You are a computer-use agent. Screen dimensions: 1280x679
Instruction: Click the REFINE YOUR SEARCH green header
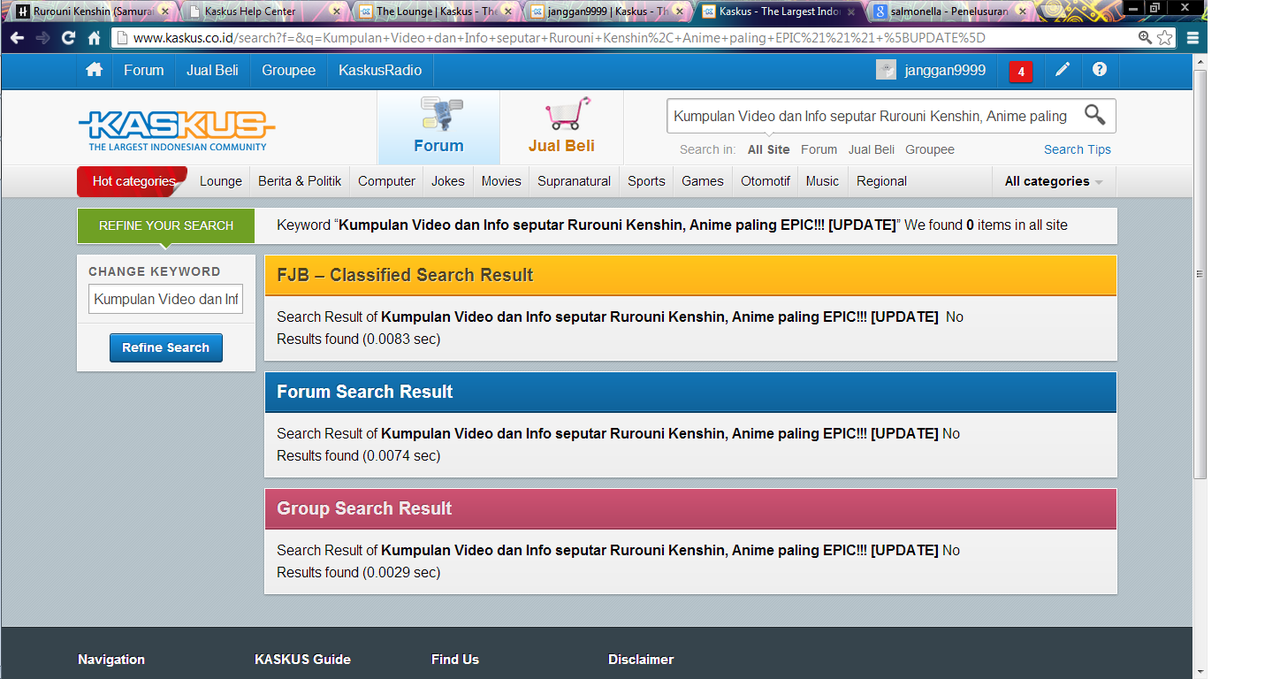(166, 226)
